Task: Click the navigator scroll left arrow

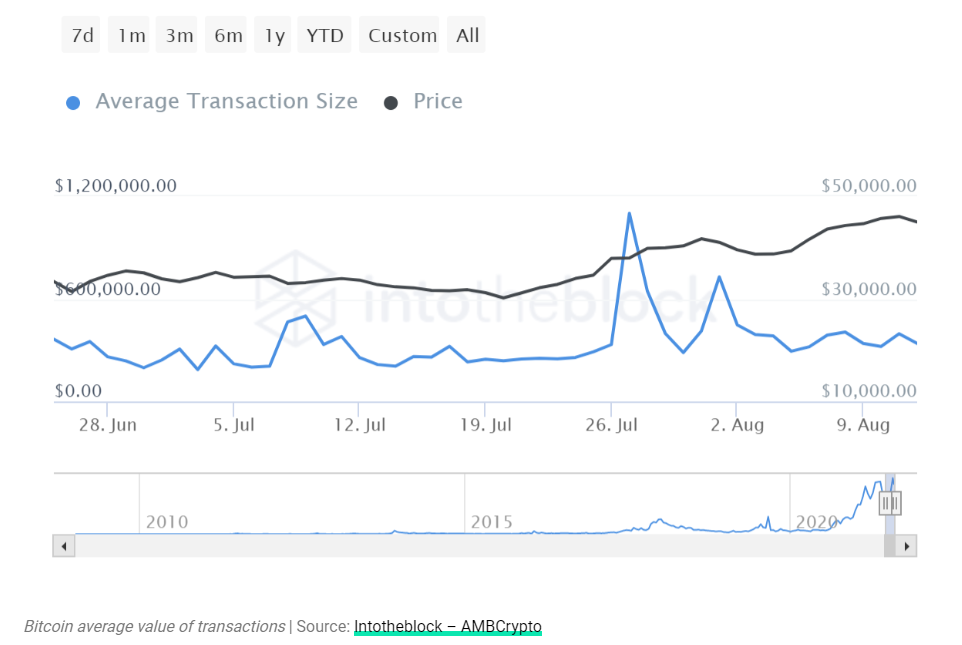Action: (64, 546)
